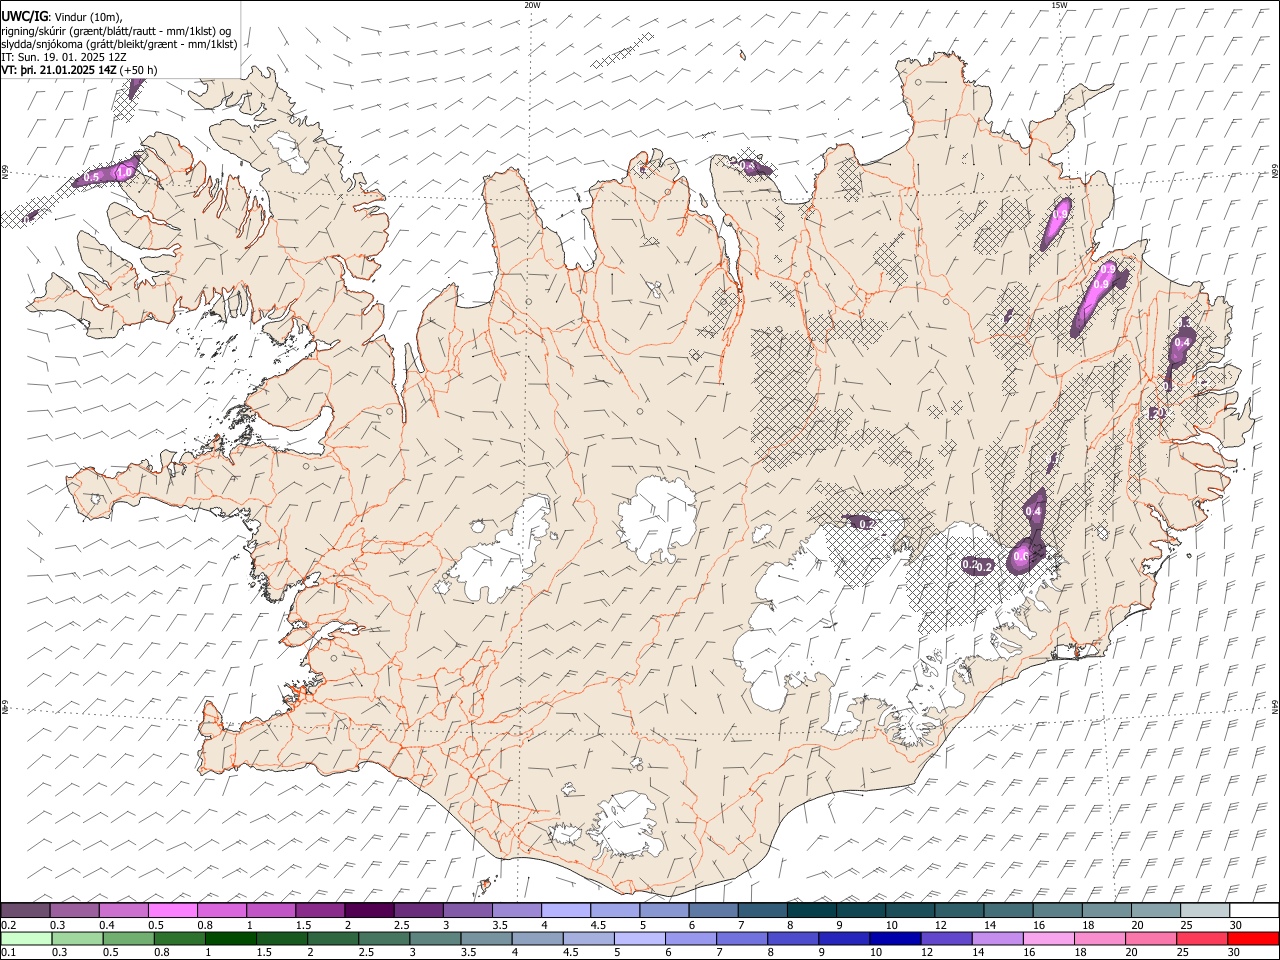The height and width of the screenshot is (960, 1280).
Task: Pick the dark purple upper swatch between 2 and 2.5
Action: (369, 910)
